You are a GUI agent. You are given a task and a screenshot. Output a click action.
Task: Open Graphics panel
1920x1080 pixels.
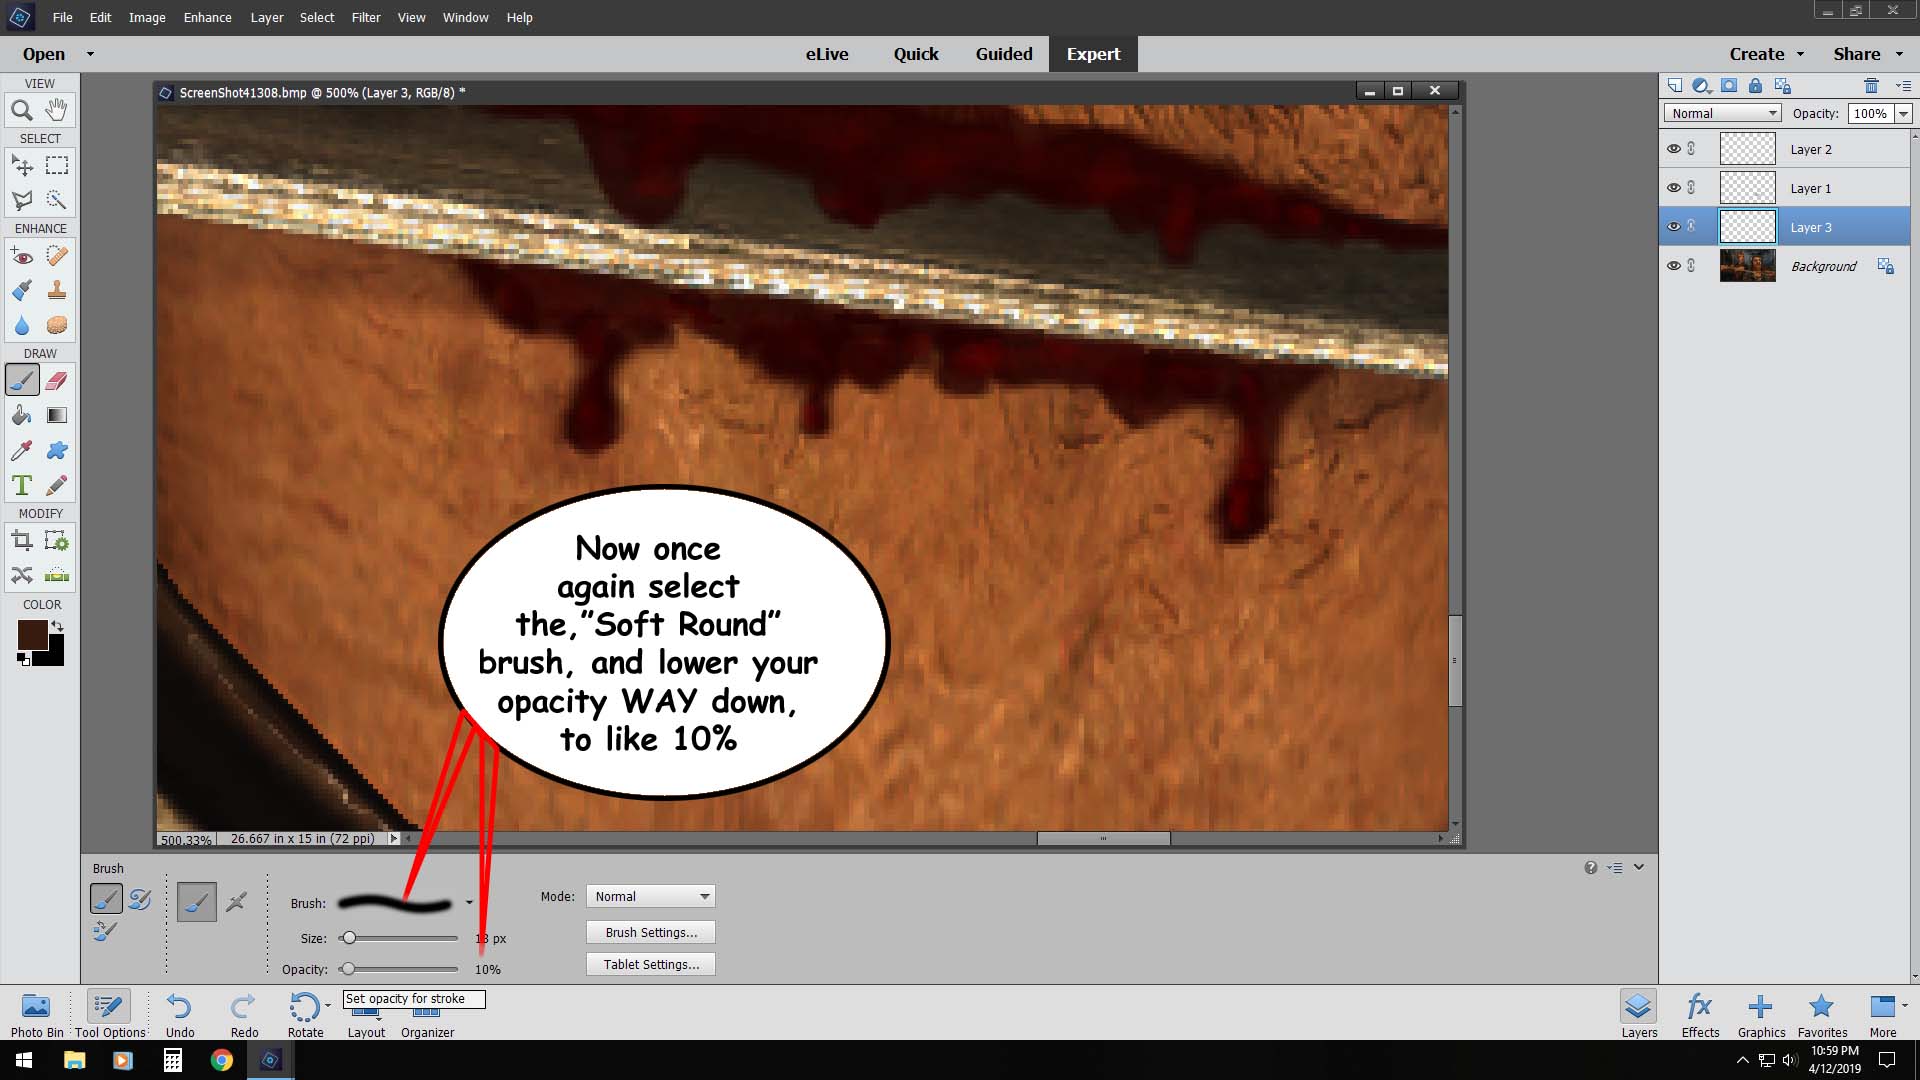click(x=1761, y=1014)
